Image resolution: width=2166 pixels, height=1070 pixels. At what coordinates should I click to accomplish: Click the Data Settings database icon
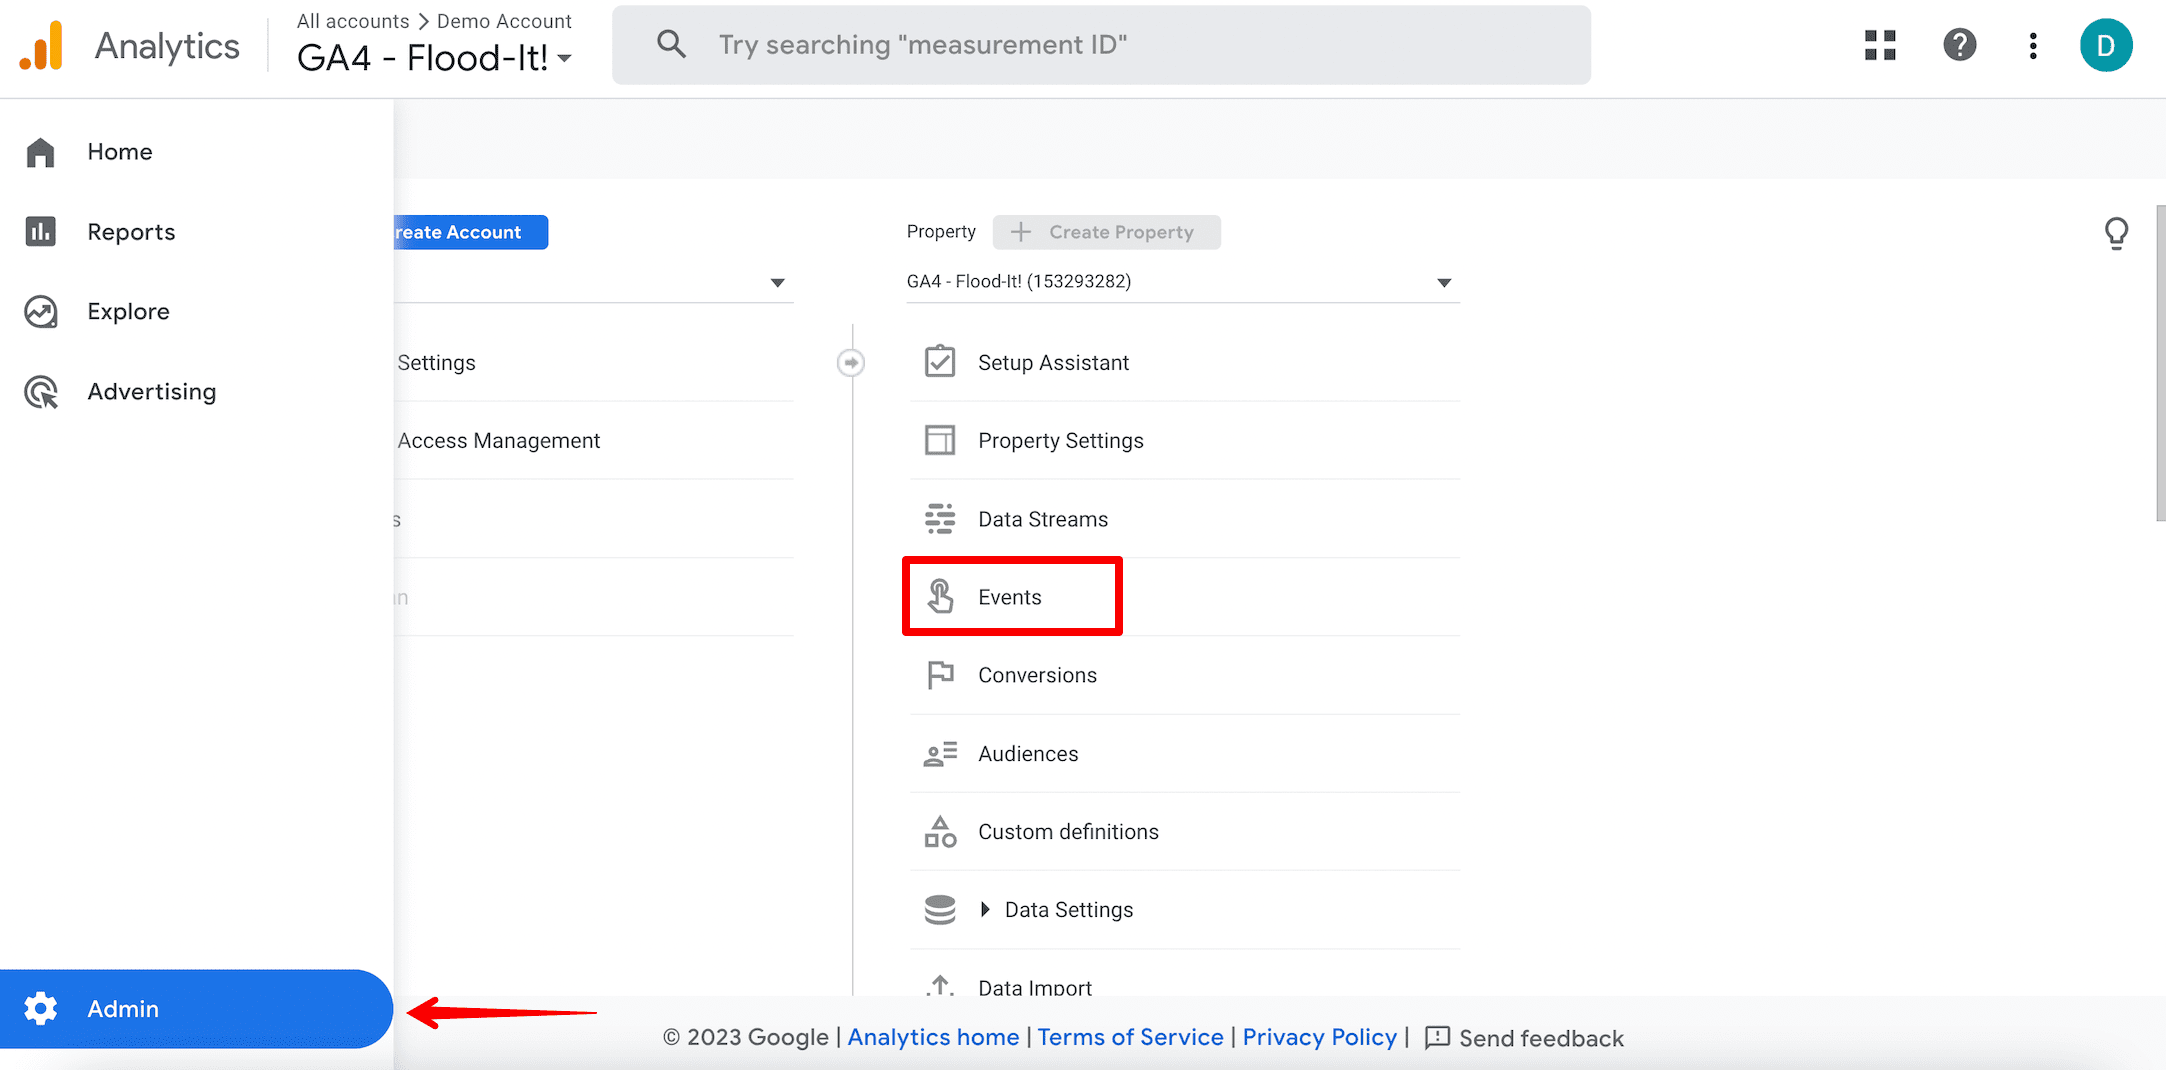(x=940, y=910)
